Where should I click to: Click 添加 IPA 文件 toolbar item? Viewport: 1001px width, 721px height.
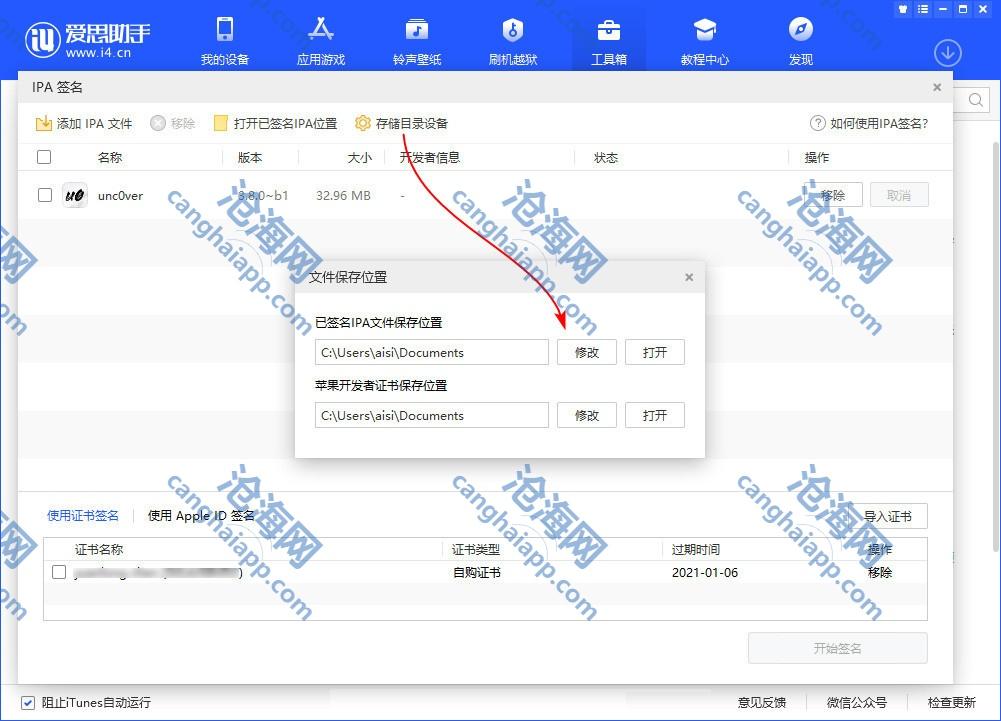pyautogui.click(x=84, y=124)
